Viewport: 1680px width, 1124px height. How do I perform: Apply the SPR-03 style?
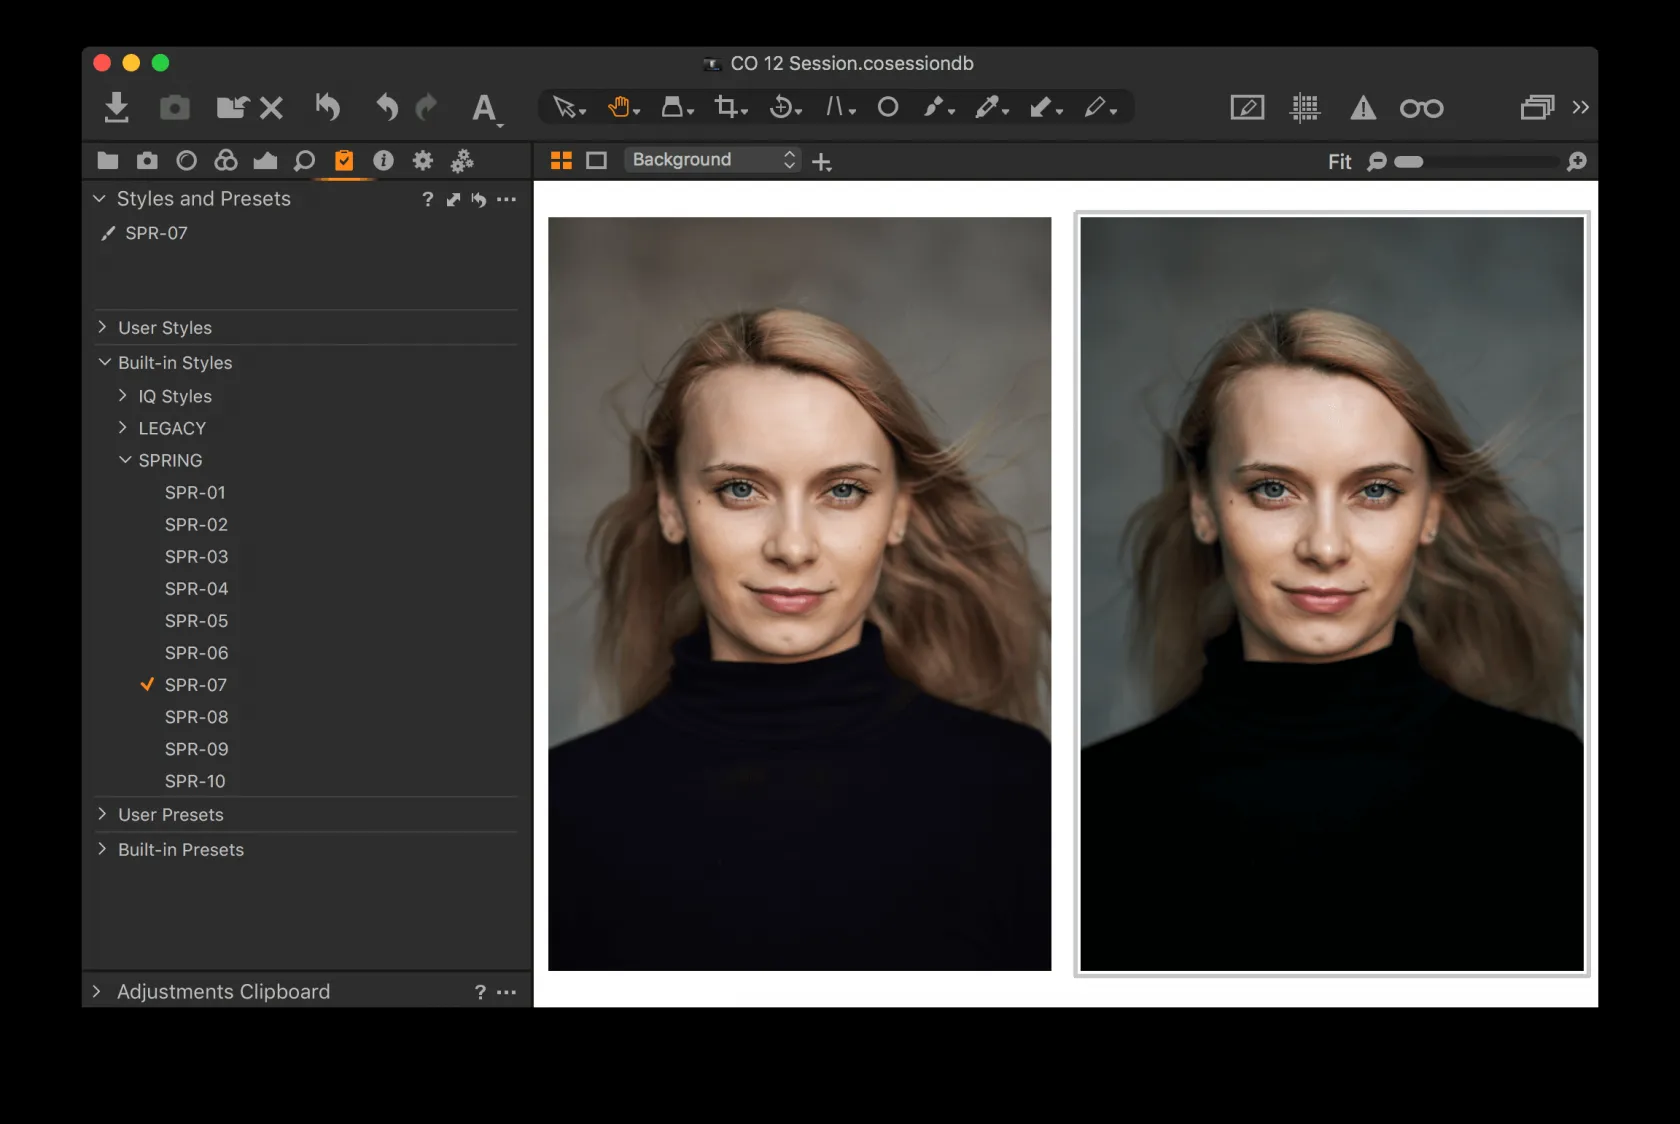coord(196,557)
